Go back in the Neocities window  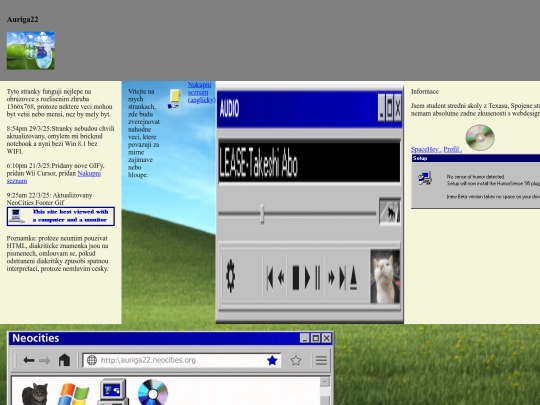pyautogui.click(x=29, y=360)
